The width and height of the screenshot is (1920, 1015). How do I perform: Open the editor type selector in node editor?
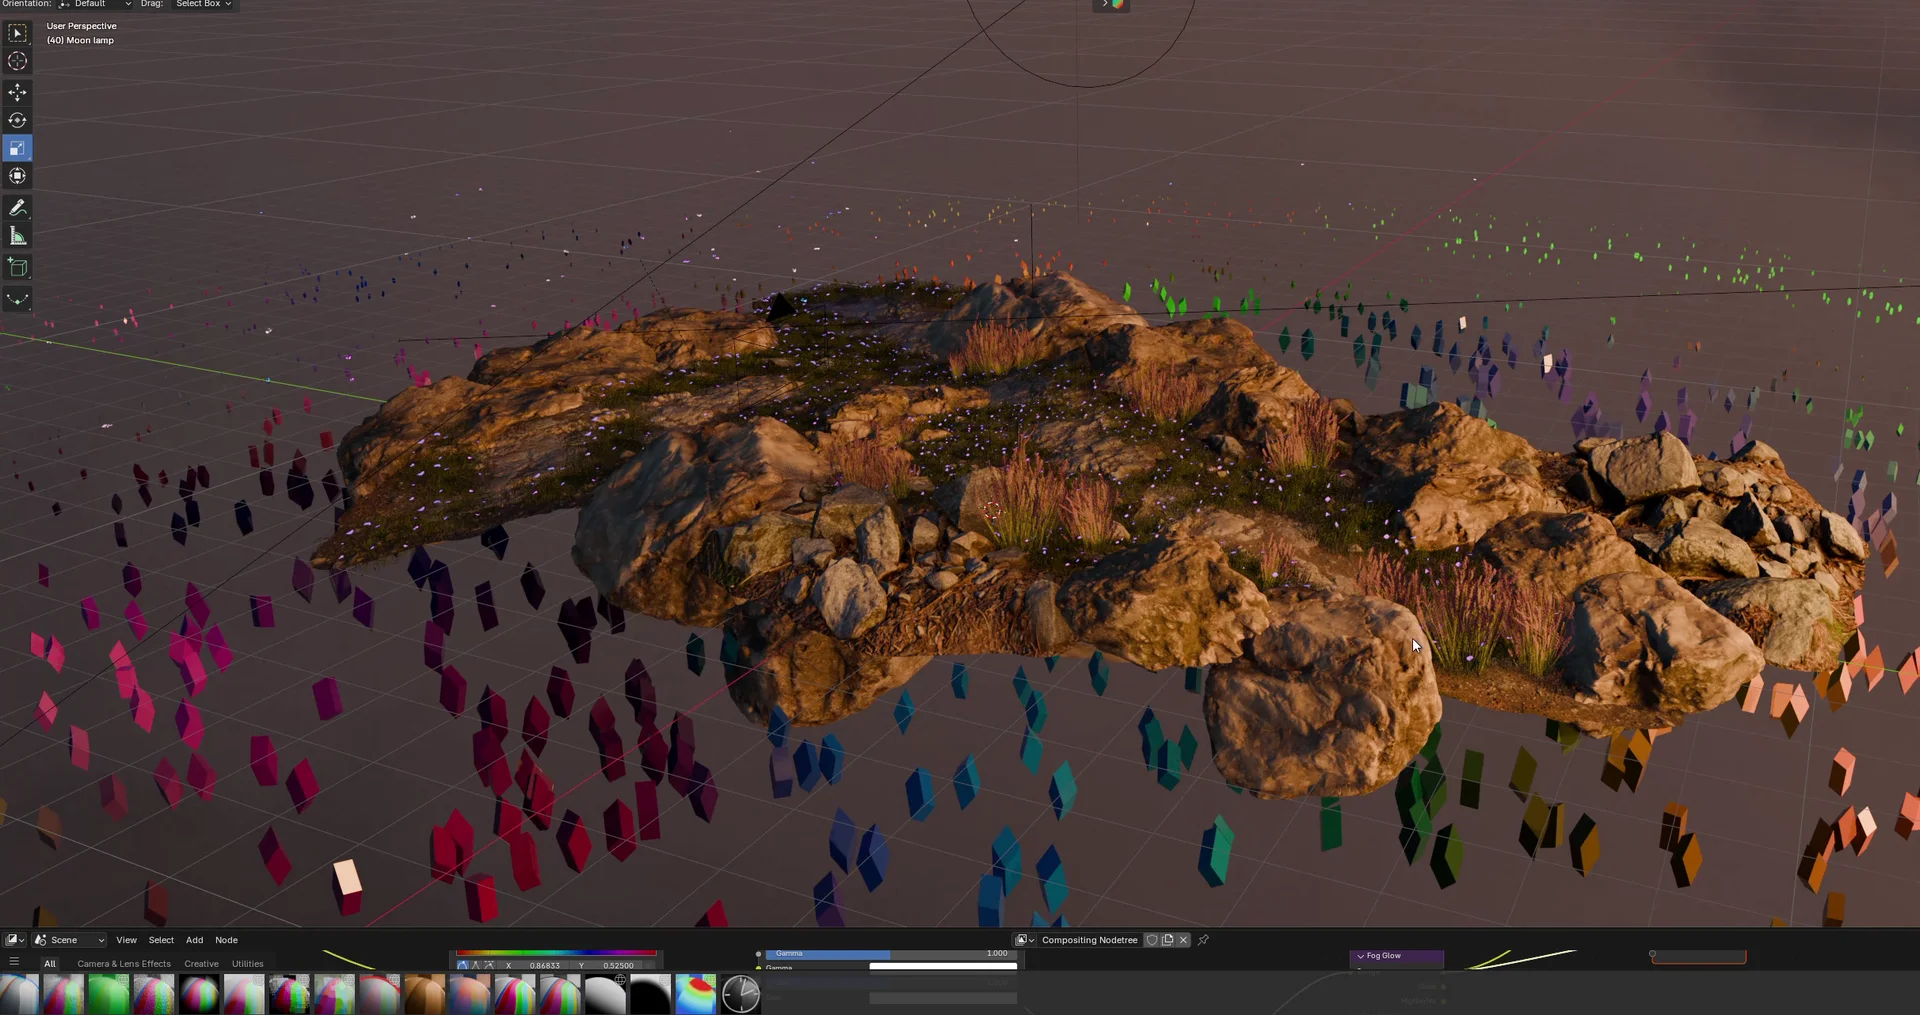[x=15, y=940]
